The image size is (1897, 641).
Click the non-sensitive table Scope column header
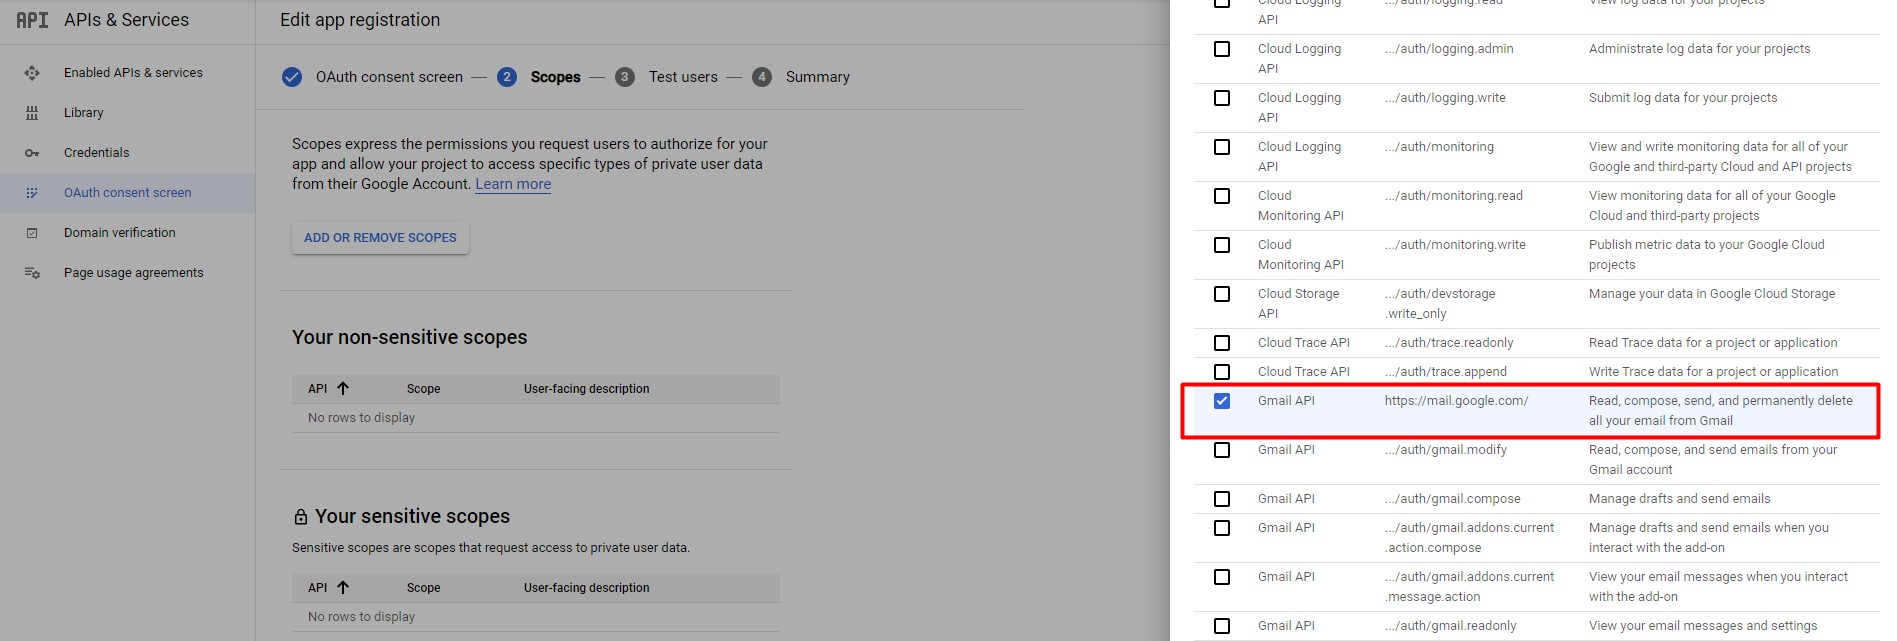pyautogui.click(x=424, y=389)
